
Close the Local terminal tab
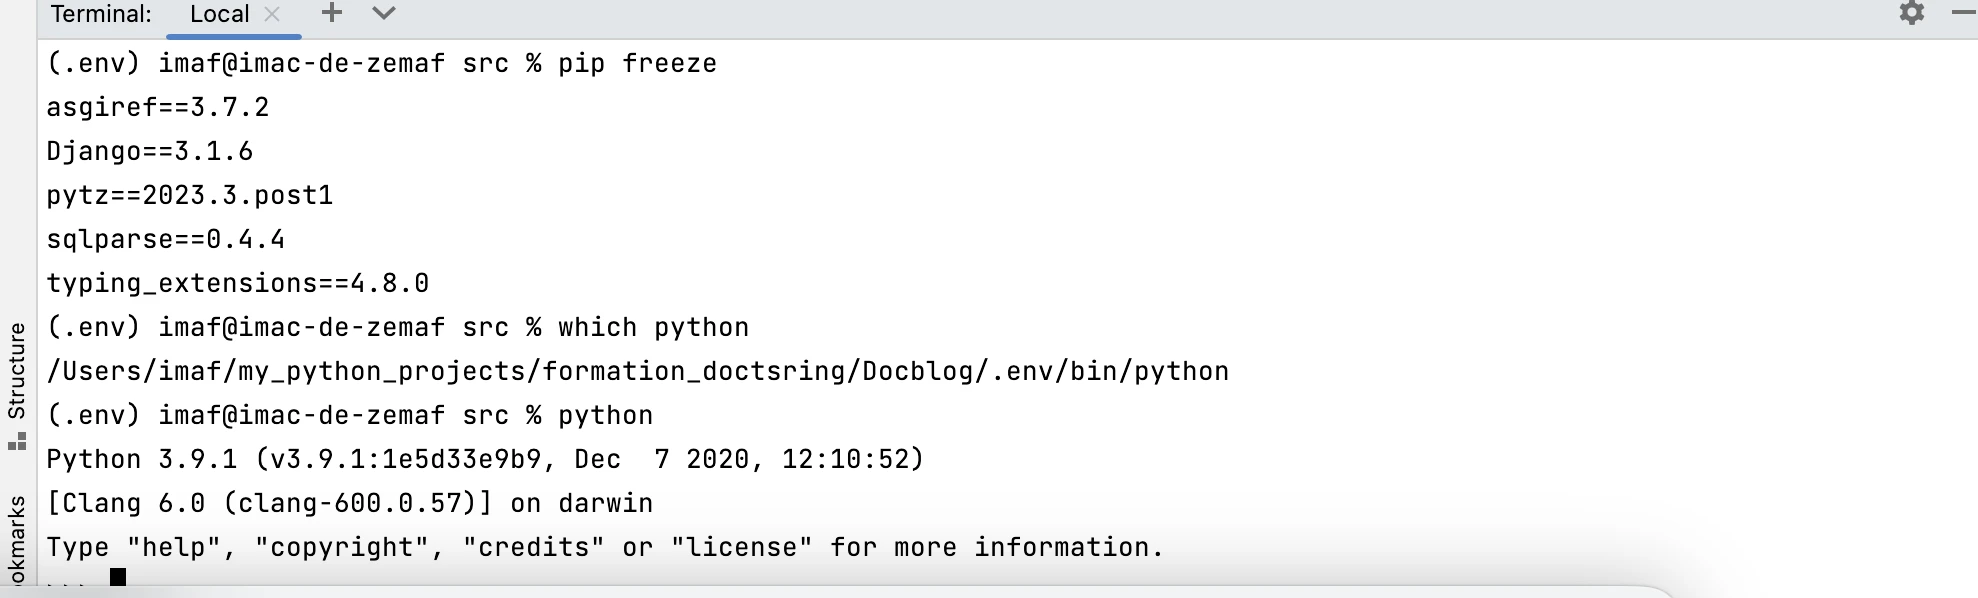coord(272,14)
